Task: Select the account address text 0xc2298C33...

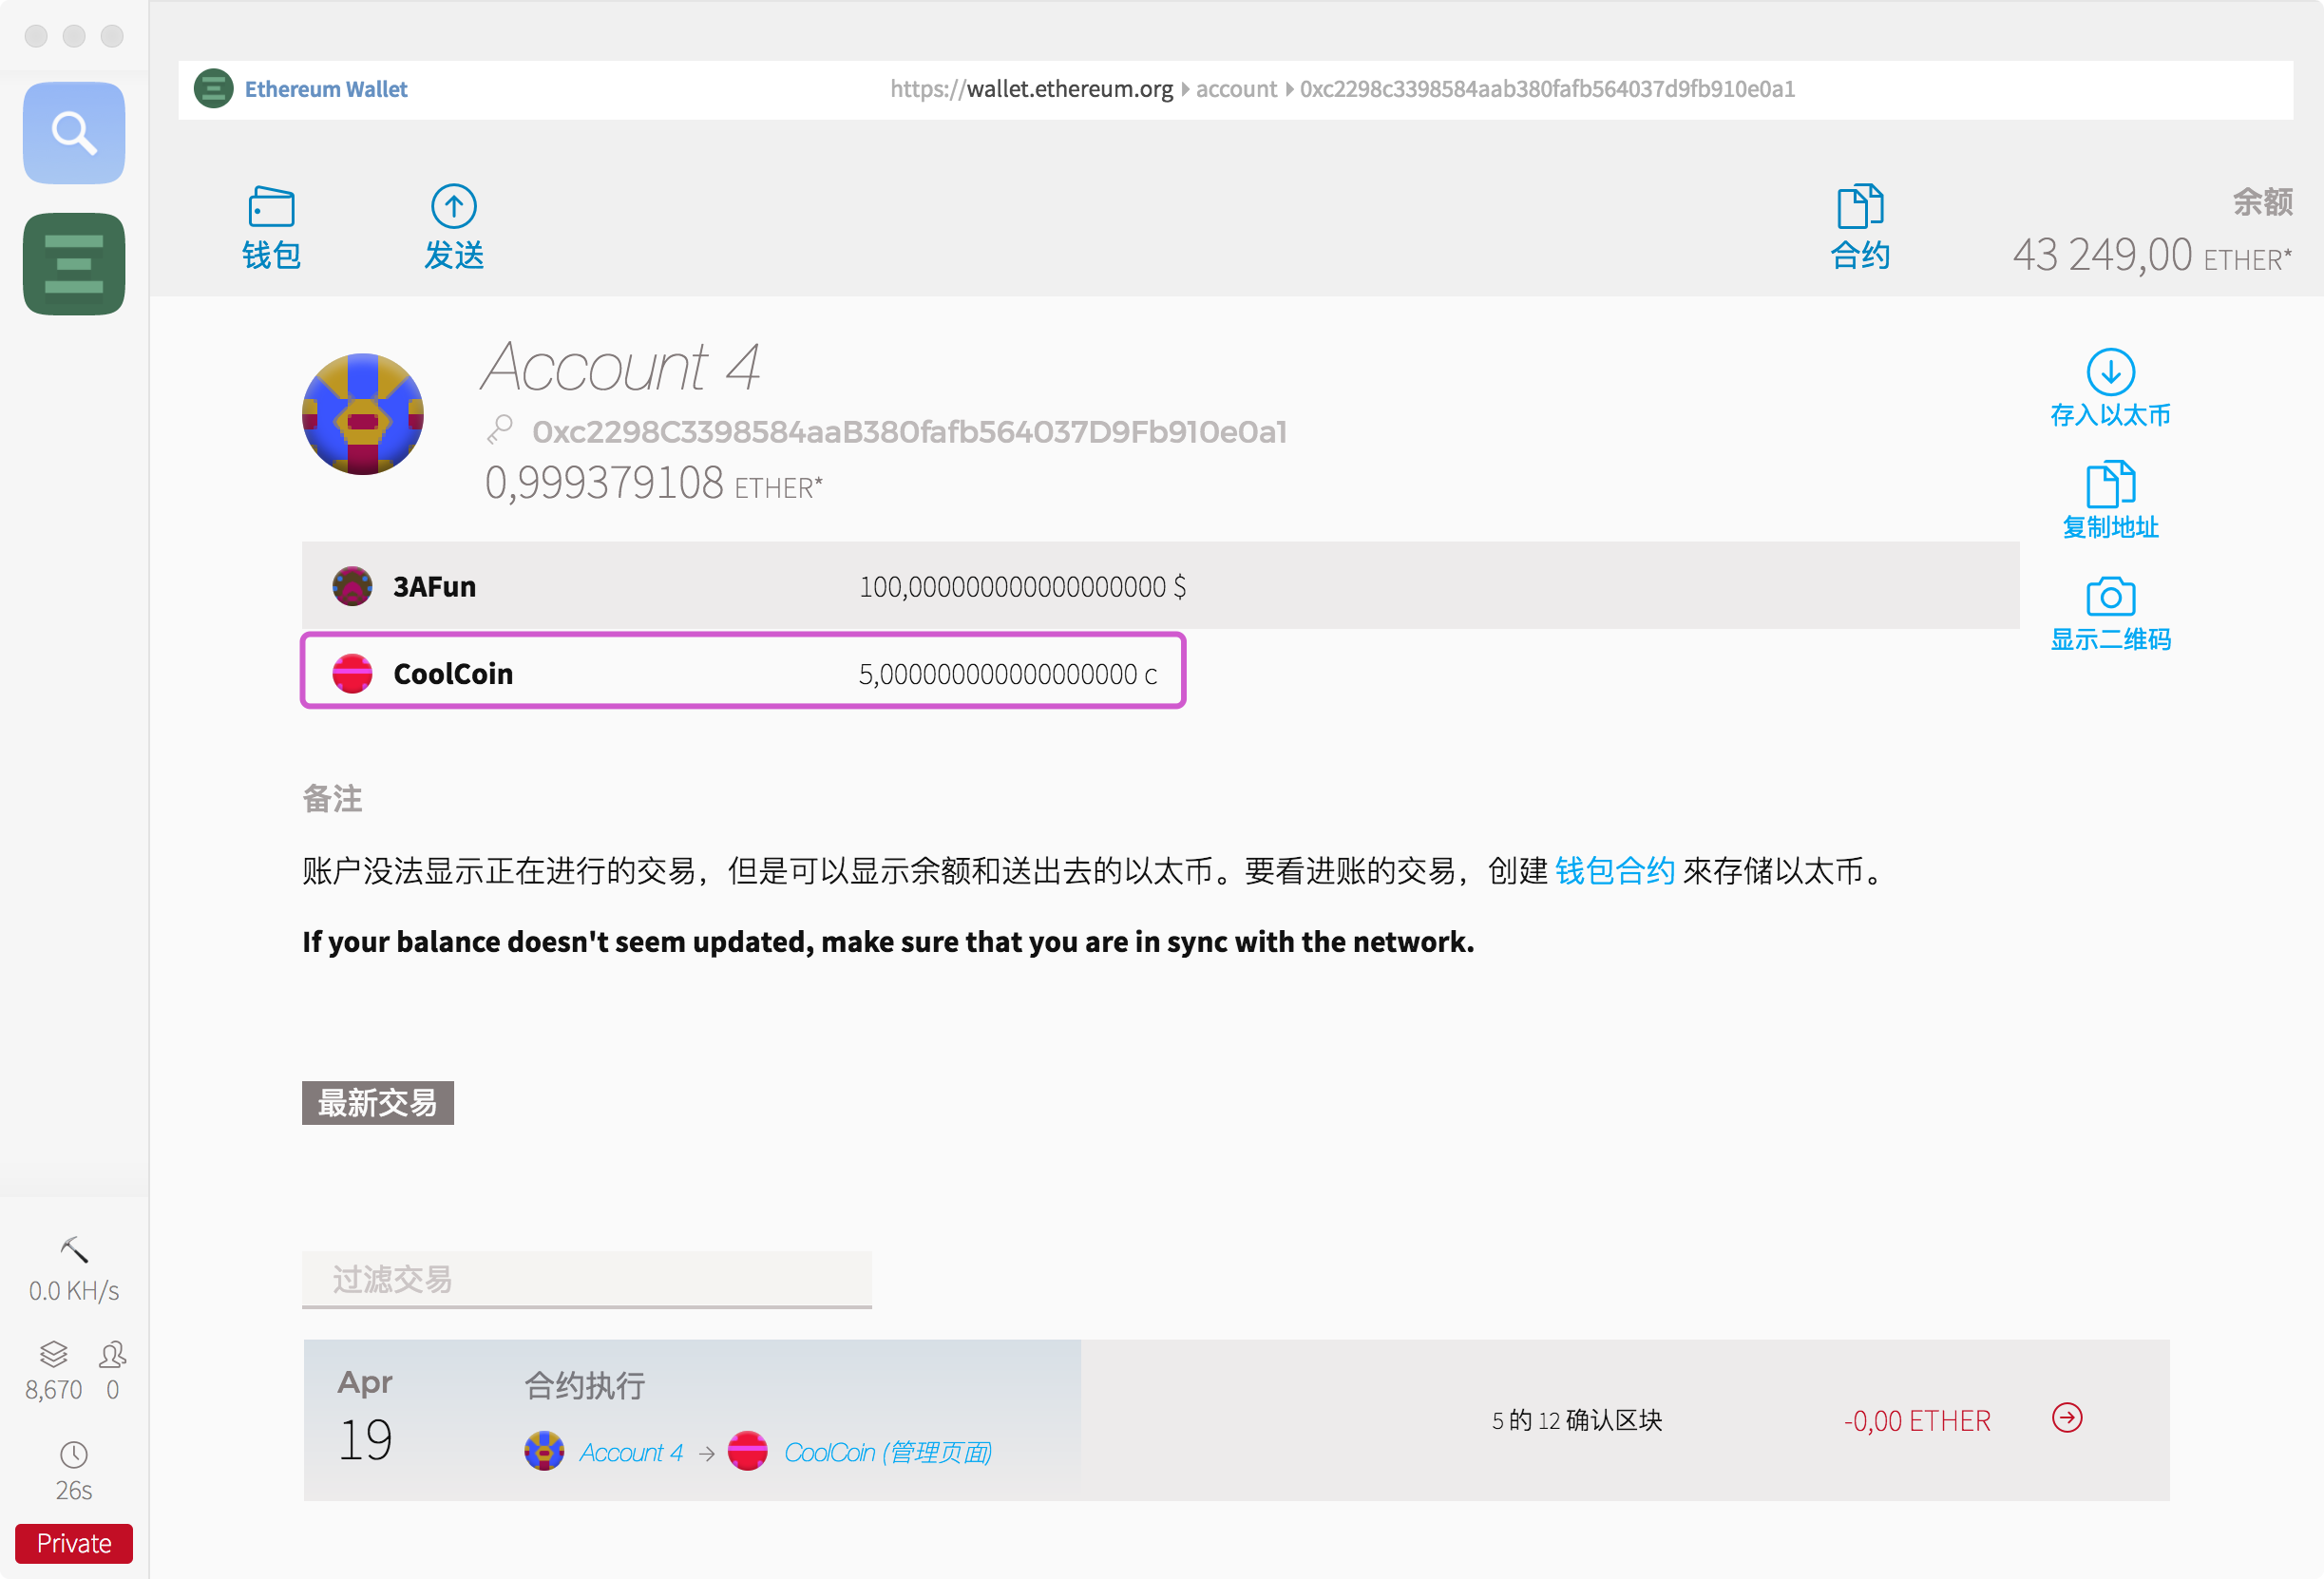Action: 909,432
